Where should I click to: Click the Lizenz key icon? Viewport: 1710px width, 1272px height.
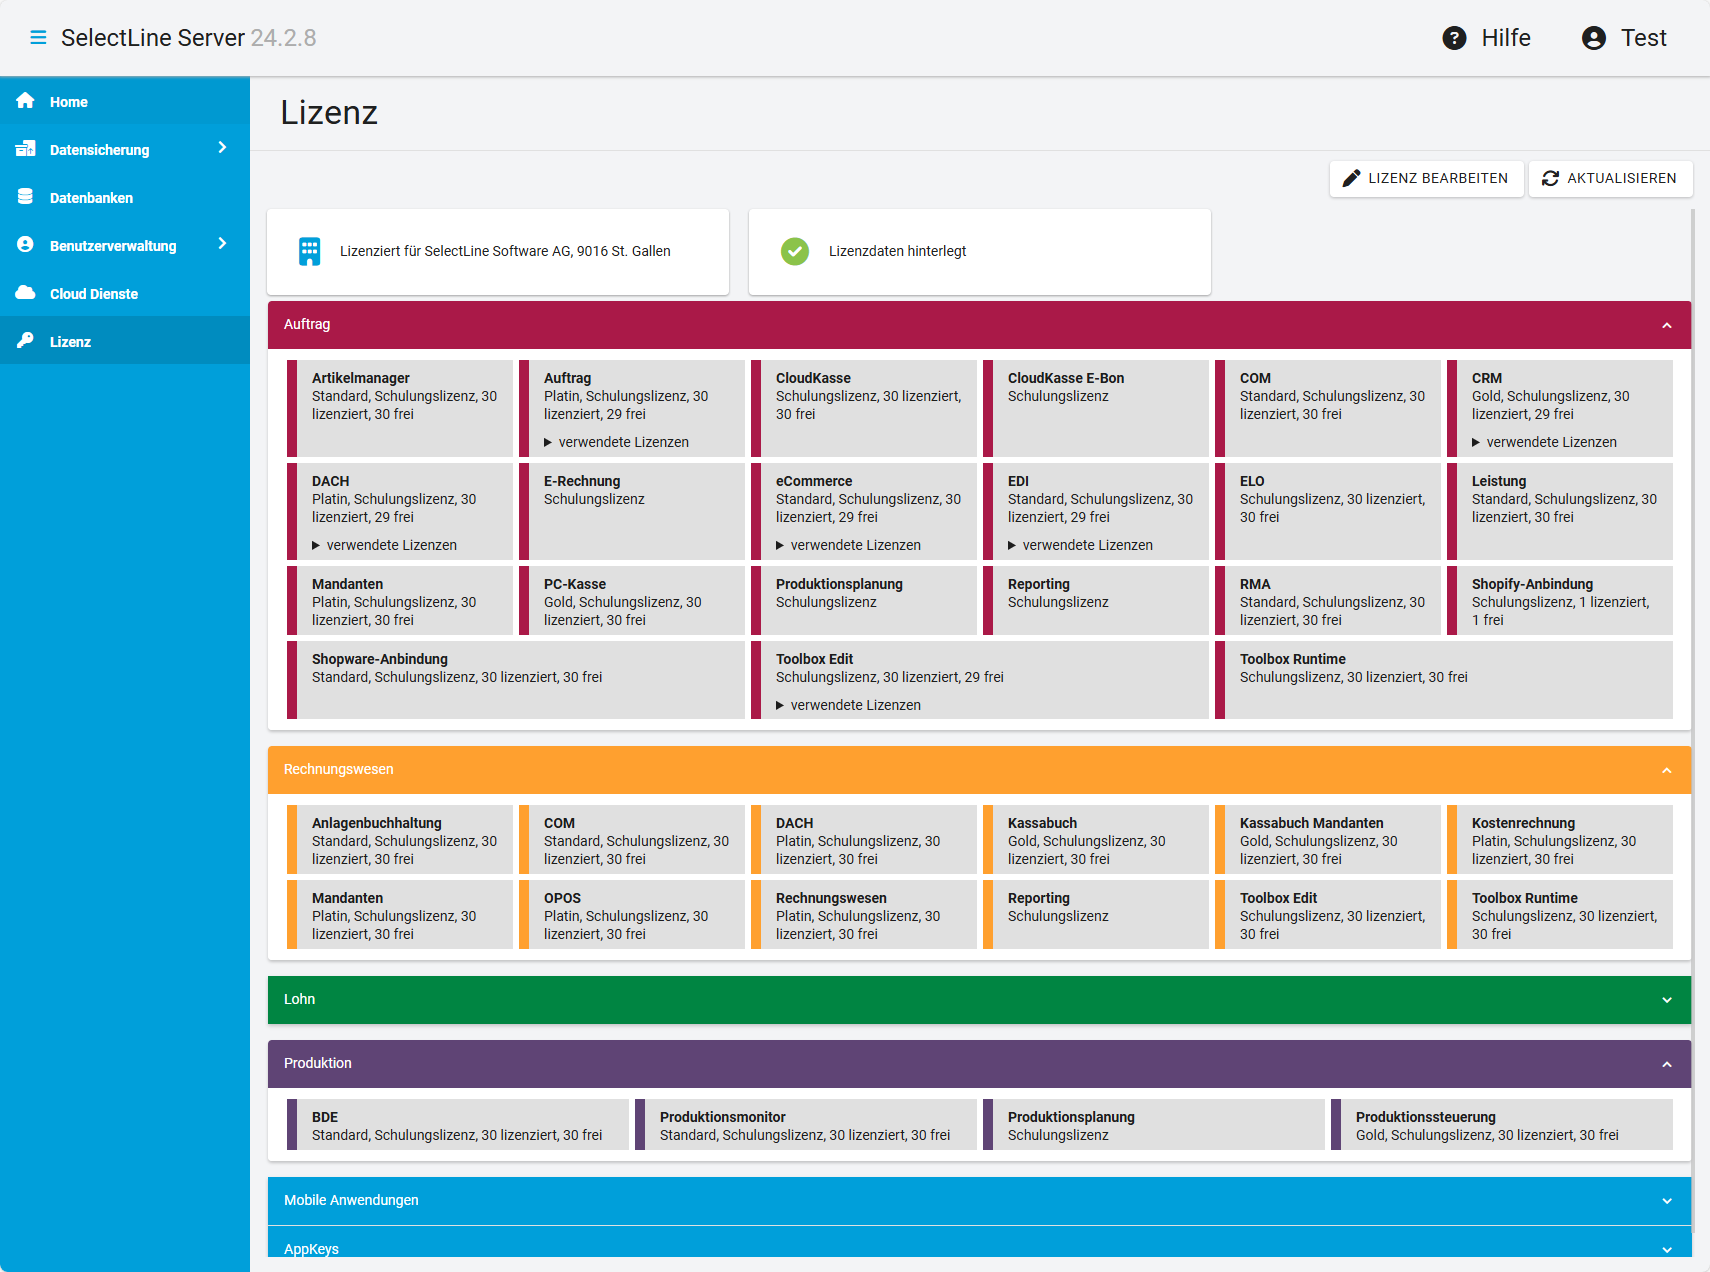click(26, 341)
